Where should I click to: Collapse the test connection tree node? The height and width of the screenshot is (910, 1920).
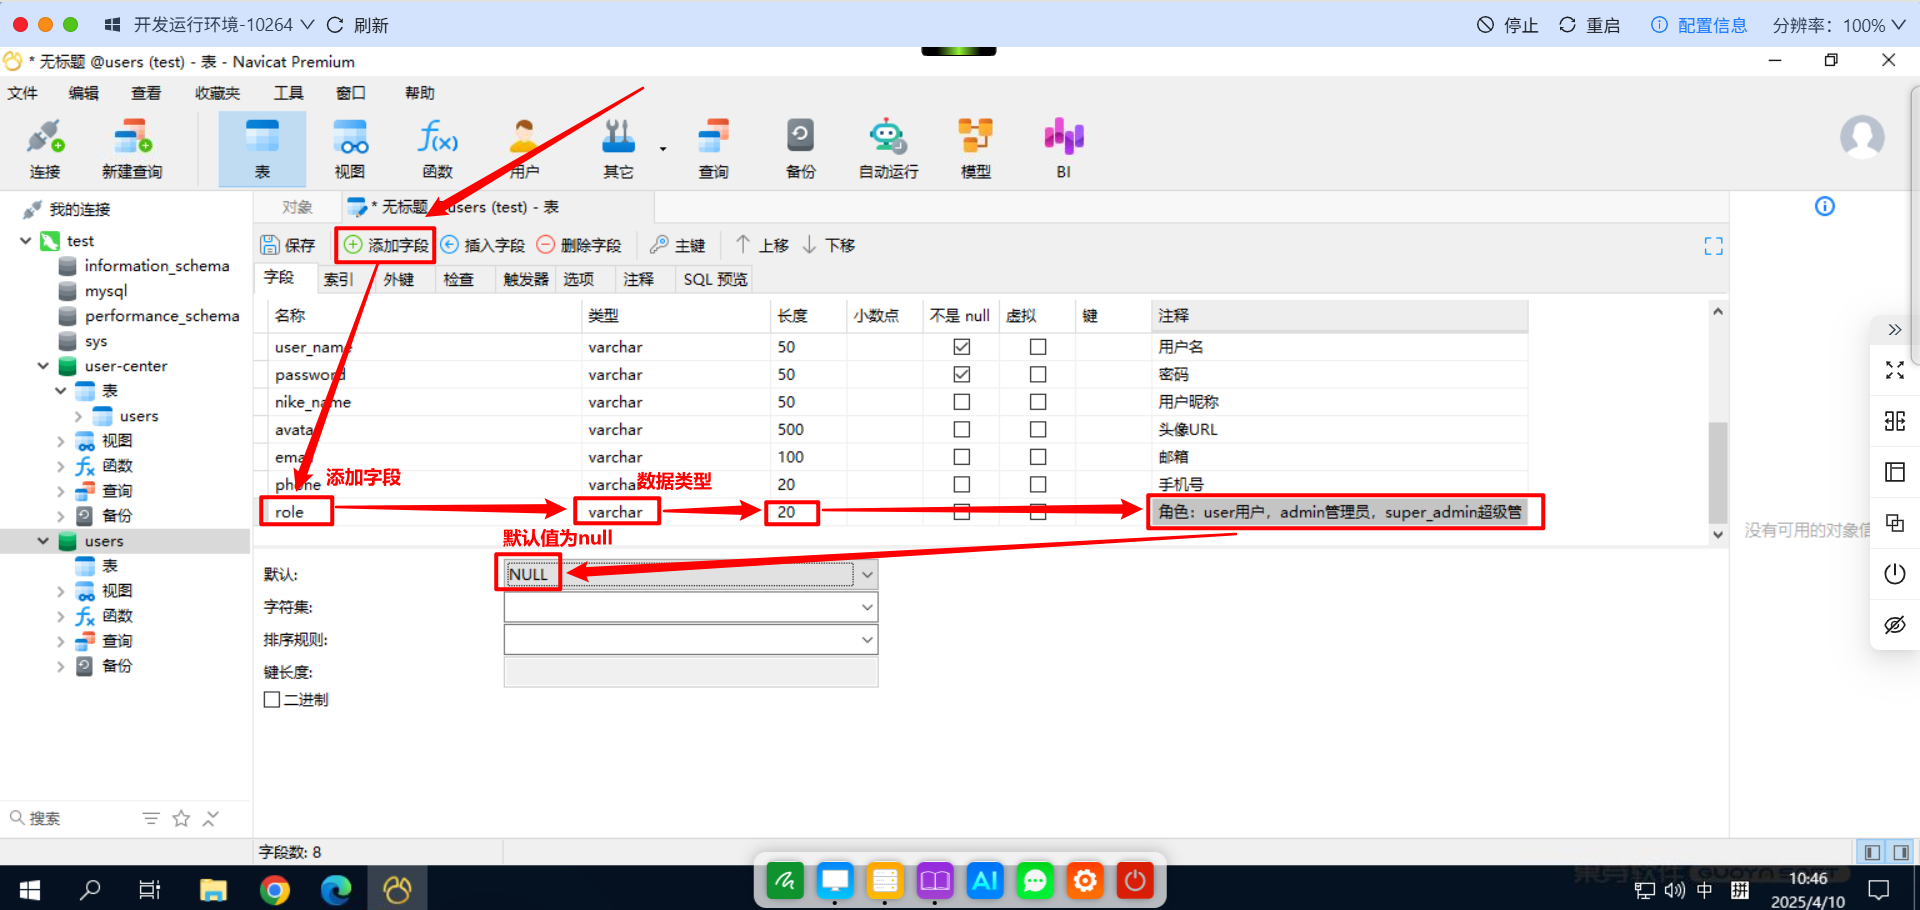(x=26, y=241)
